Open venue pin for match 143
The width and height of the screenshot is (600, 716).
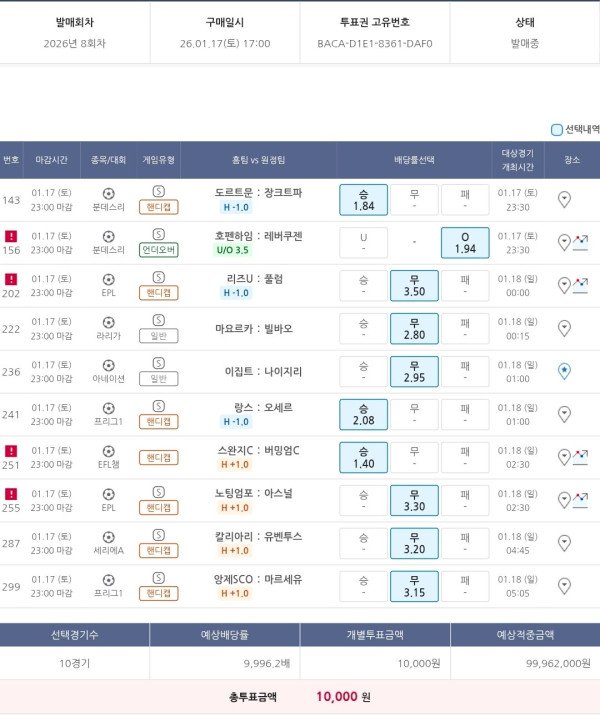(564, 200)
